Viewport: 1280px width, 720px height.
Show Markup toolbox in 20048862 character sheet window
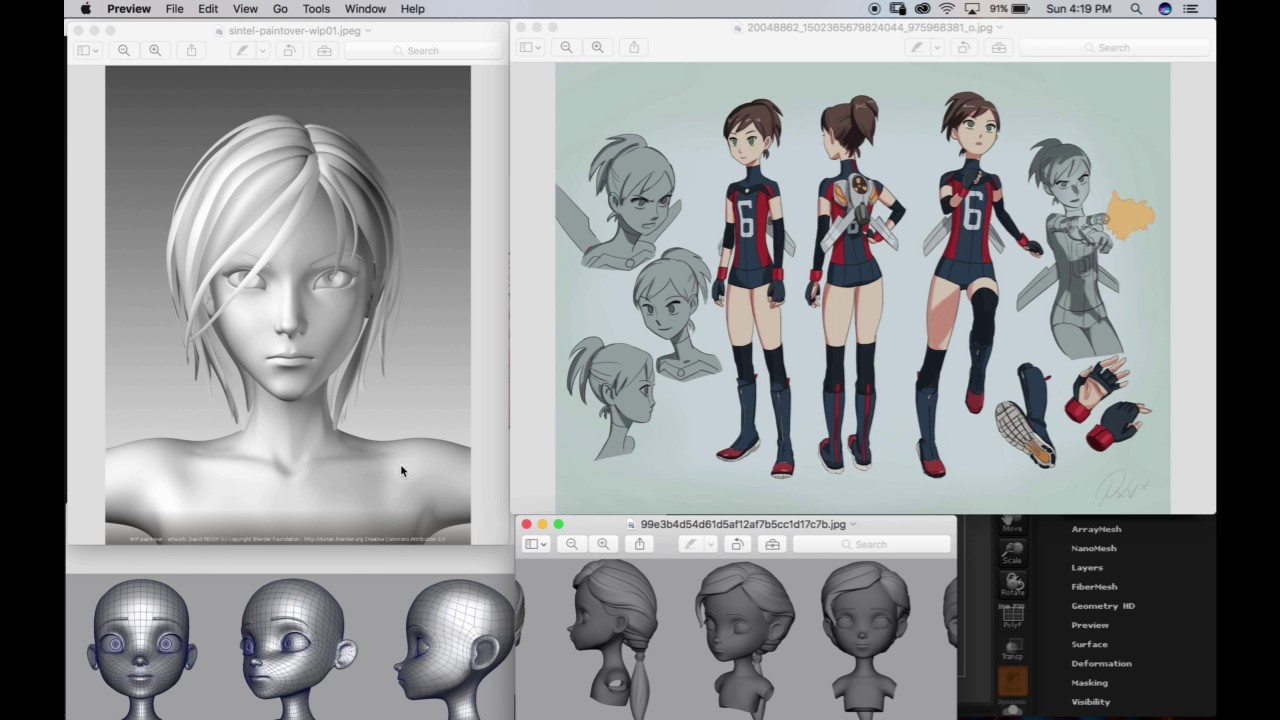click(x=999, y=47)
